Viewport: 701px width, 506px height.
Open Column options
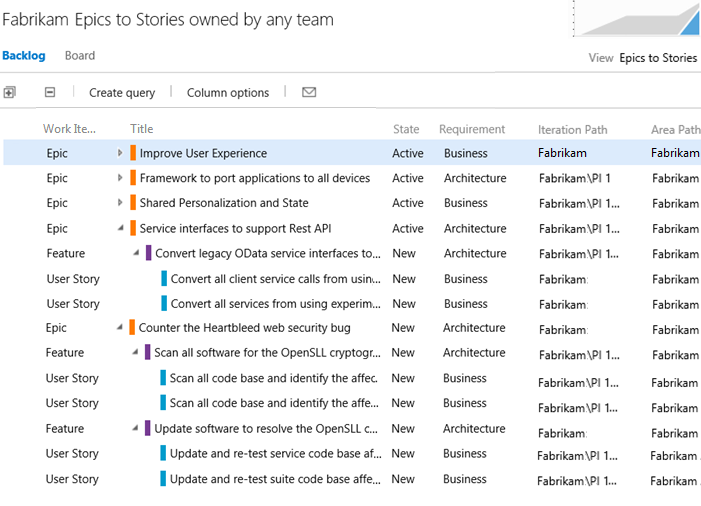tap(228, 92)
